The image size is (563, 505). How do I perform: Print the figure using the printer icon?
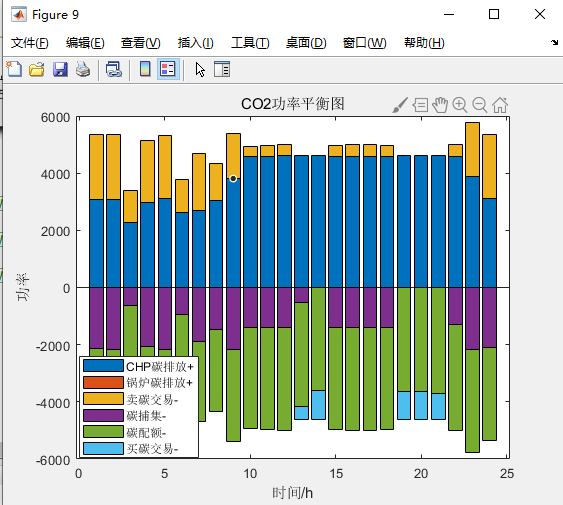click(x=83, y=69)
